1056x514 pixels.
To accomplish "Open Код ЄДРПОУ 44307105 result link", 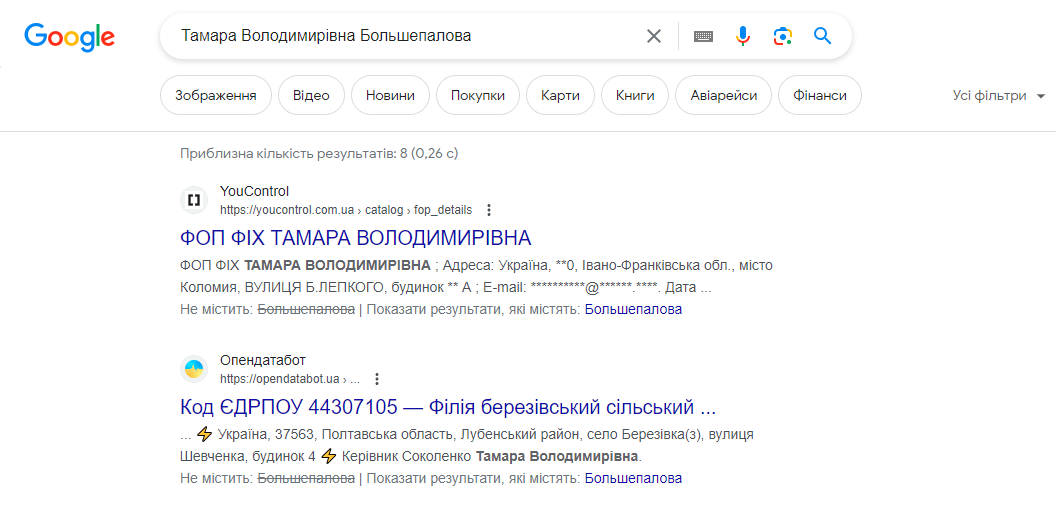I will [x=448, y=407].
